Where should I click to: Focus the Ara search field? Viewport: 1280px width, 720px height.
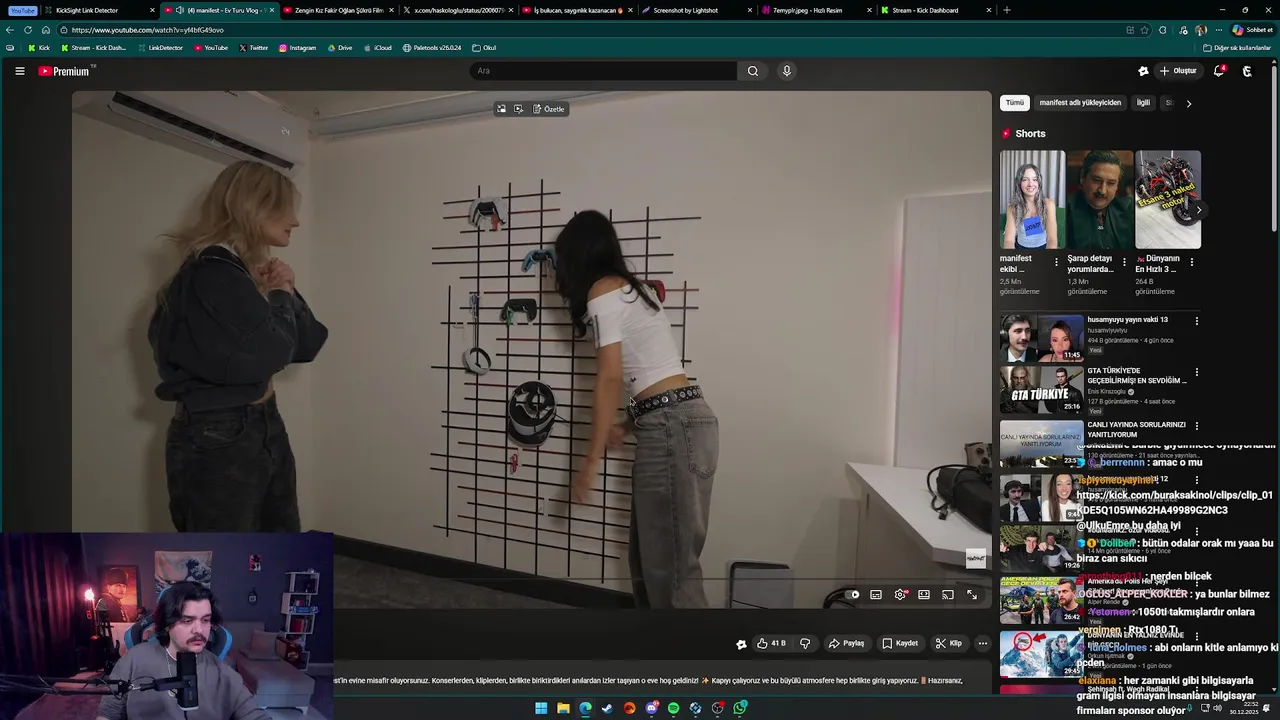coord(603,71)
